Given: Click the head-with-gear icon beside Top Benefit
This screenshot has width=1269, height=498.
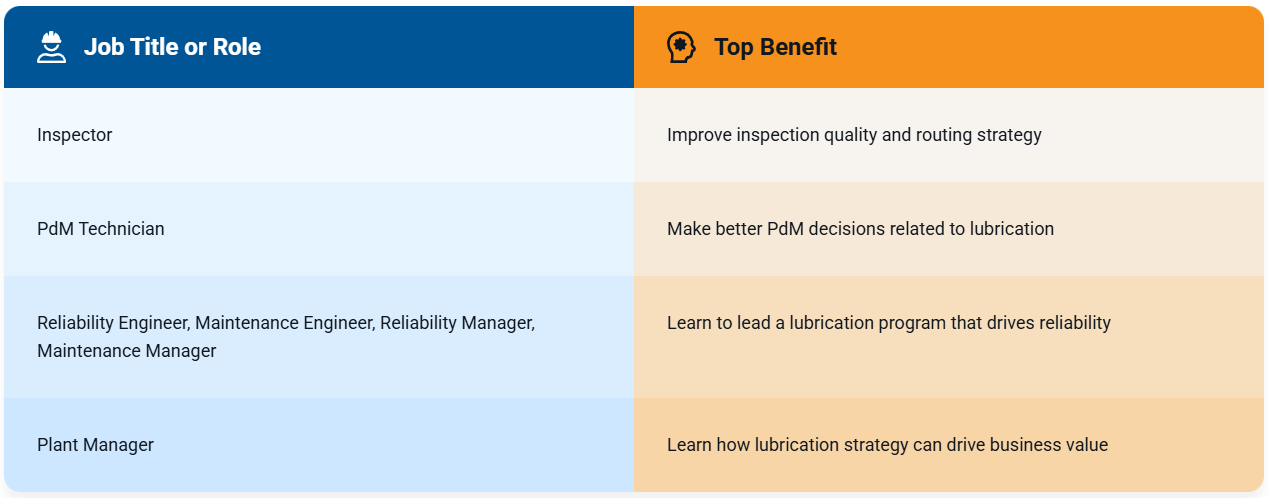Looking at the screenshot, I should 681,47.
